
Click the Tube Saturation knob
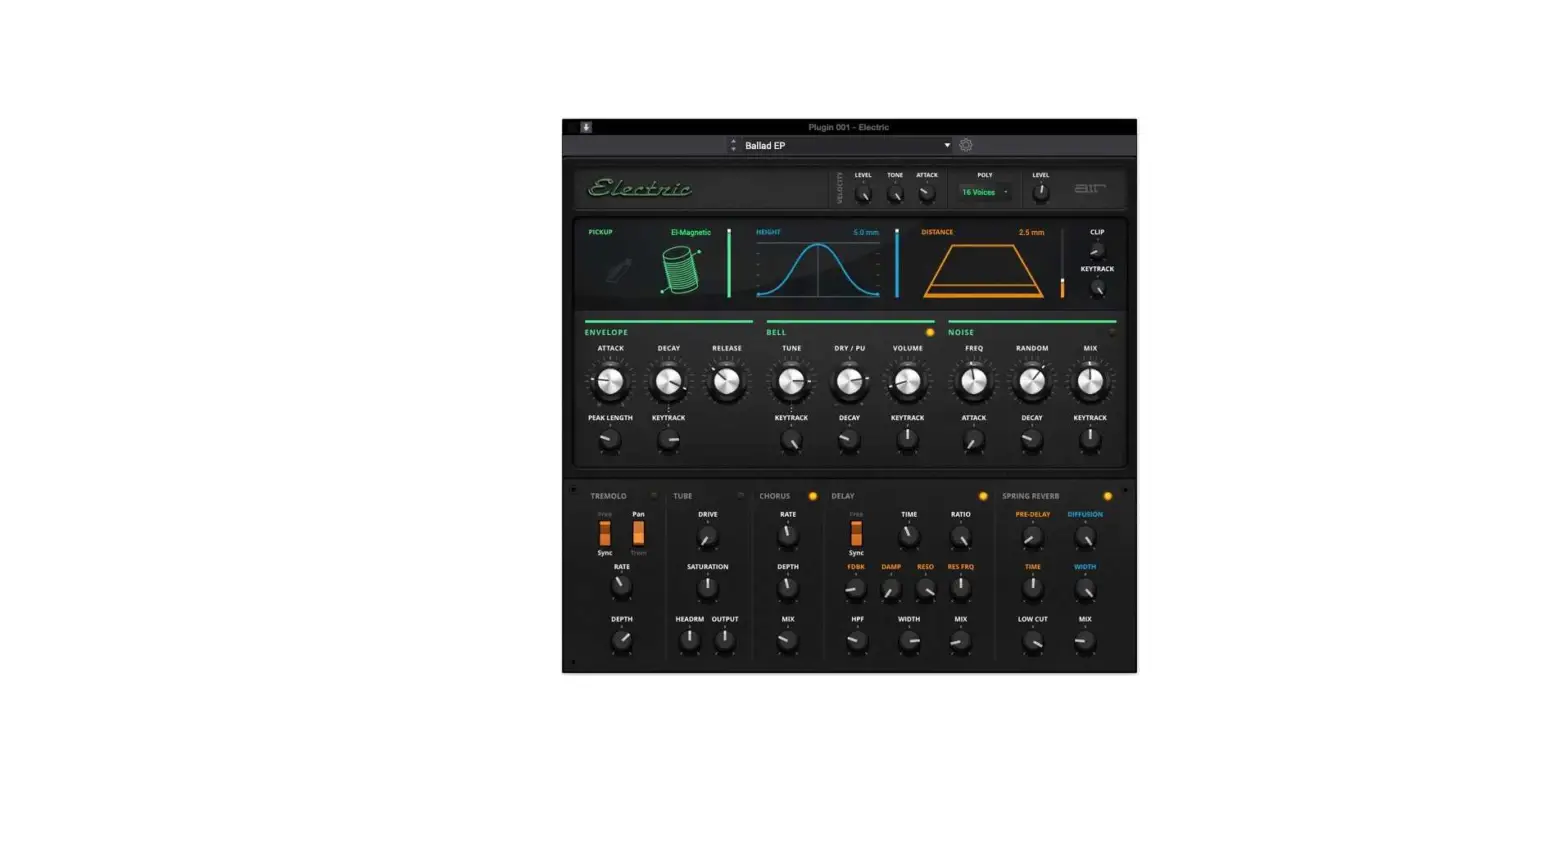pos(707,588)
